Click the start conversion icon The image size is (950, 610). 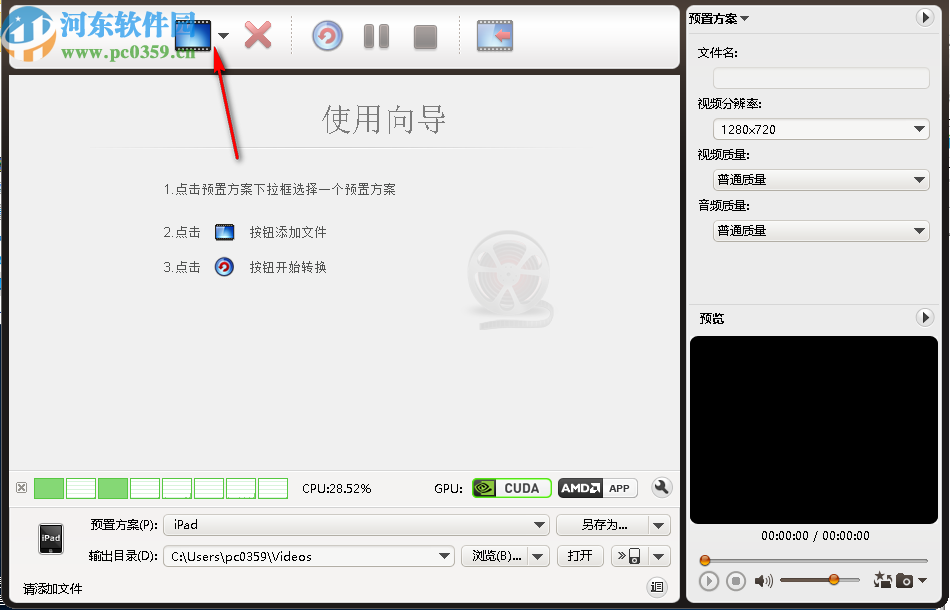pos(327,35)
